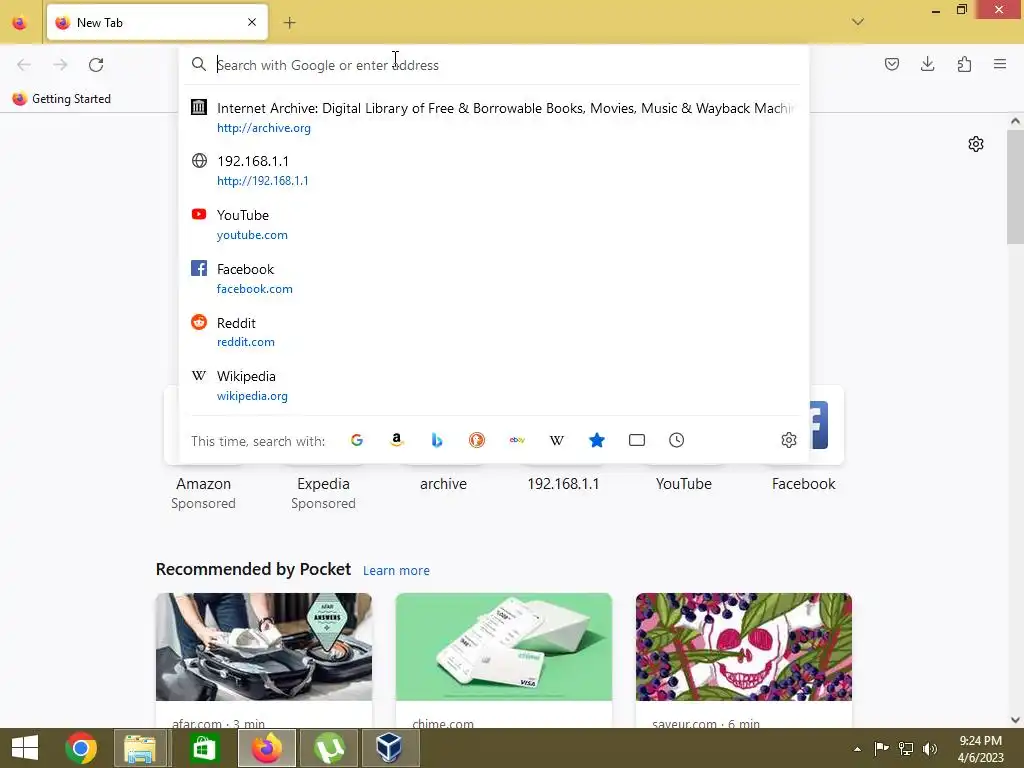Search Bookmarks with the star icon
The width and height of the screenshot is (1024, 768).
point(597,440)
